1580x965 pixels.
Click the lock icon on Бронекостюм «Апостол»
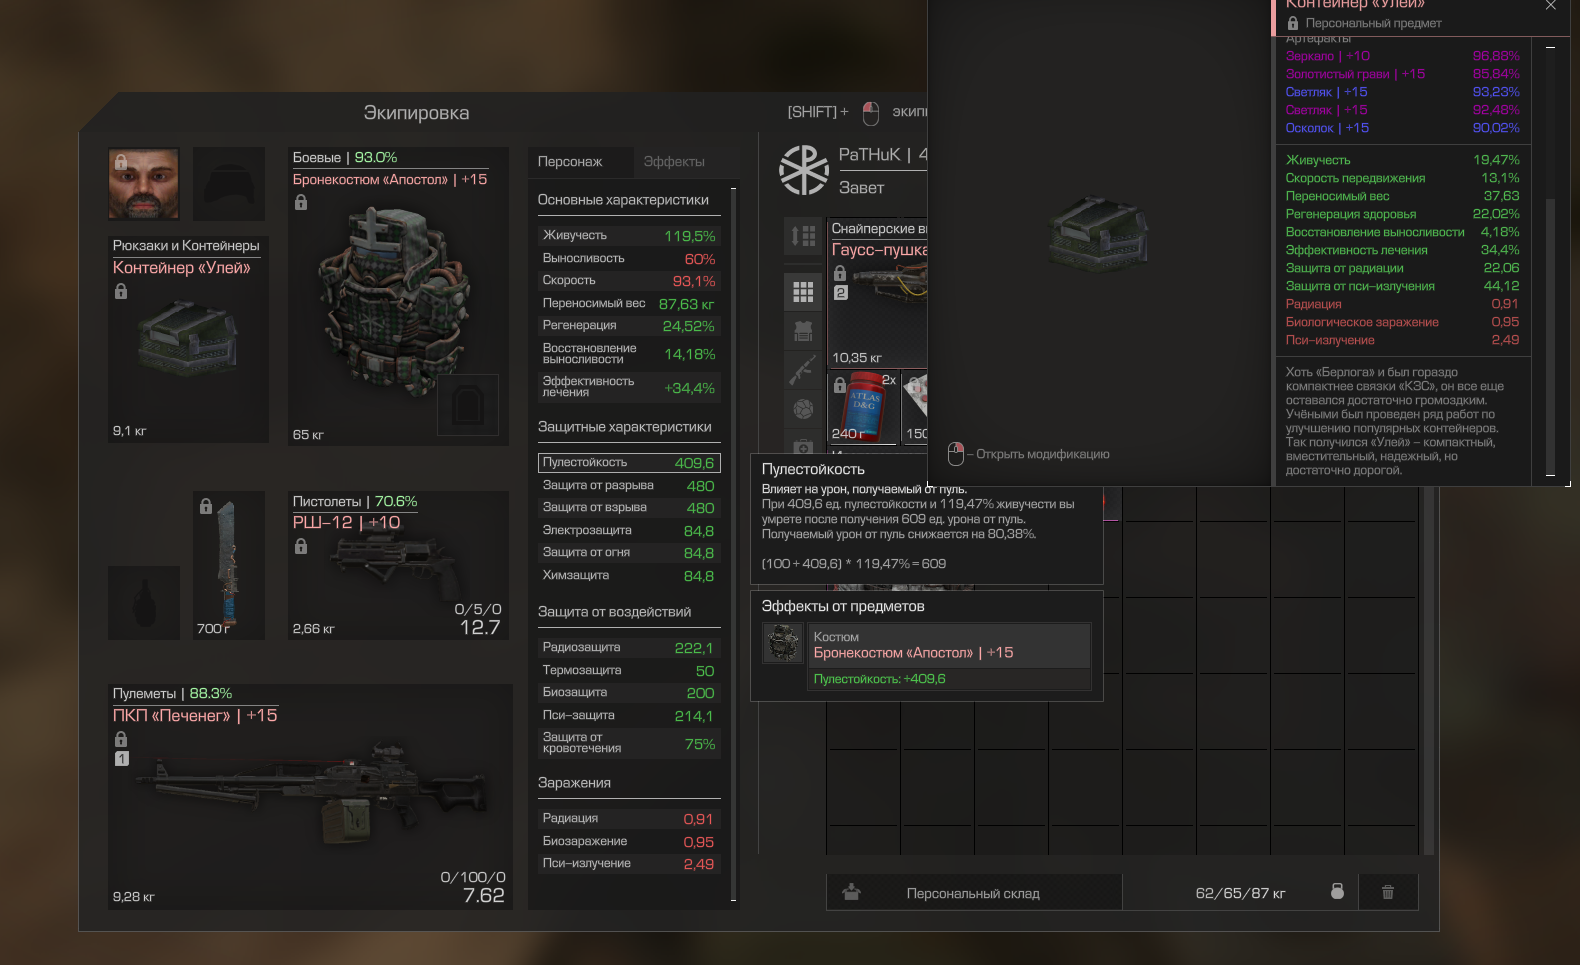tap(301, 202)
